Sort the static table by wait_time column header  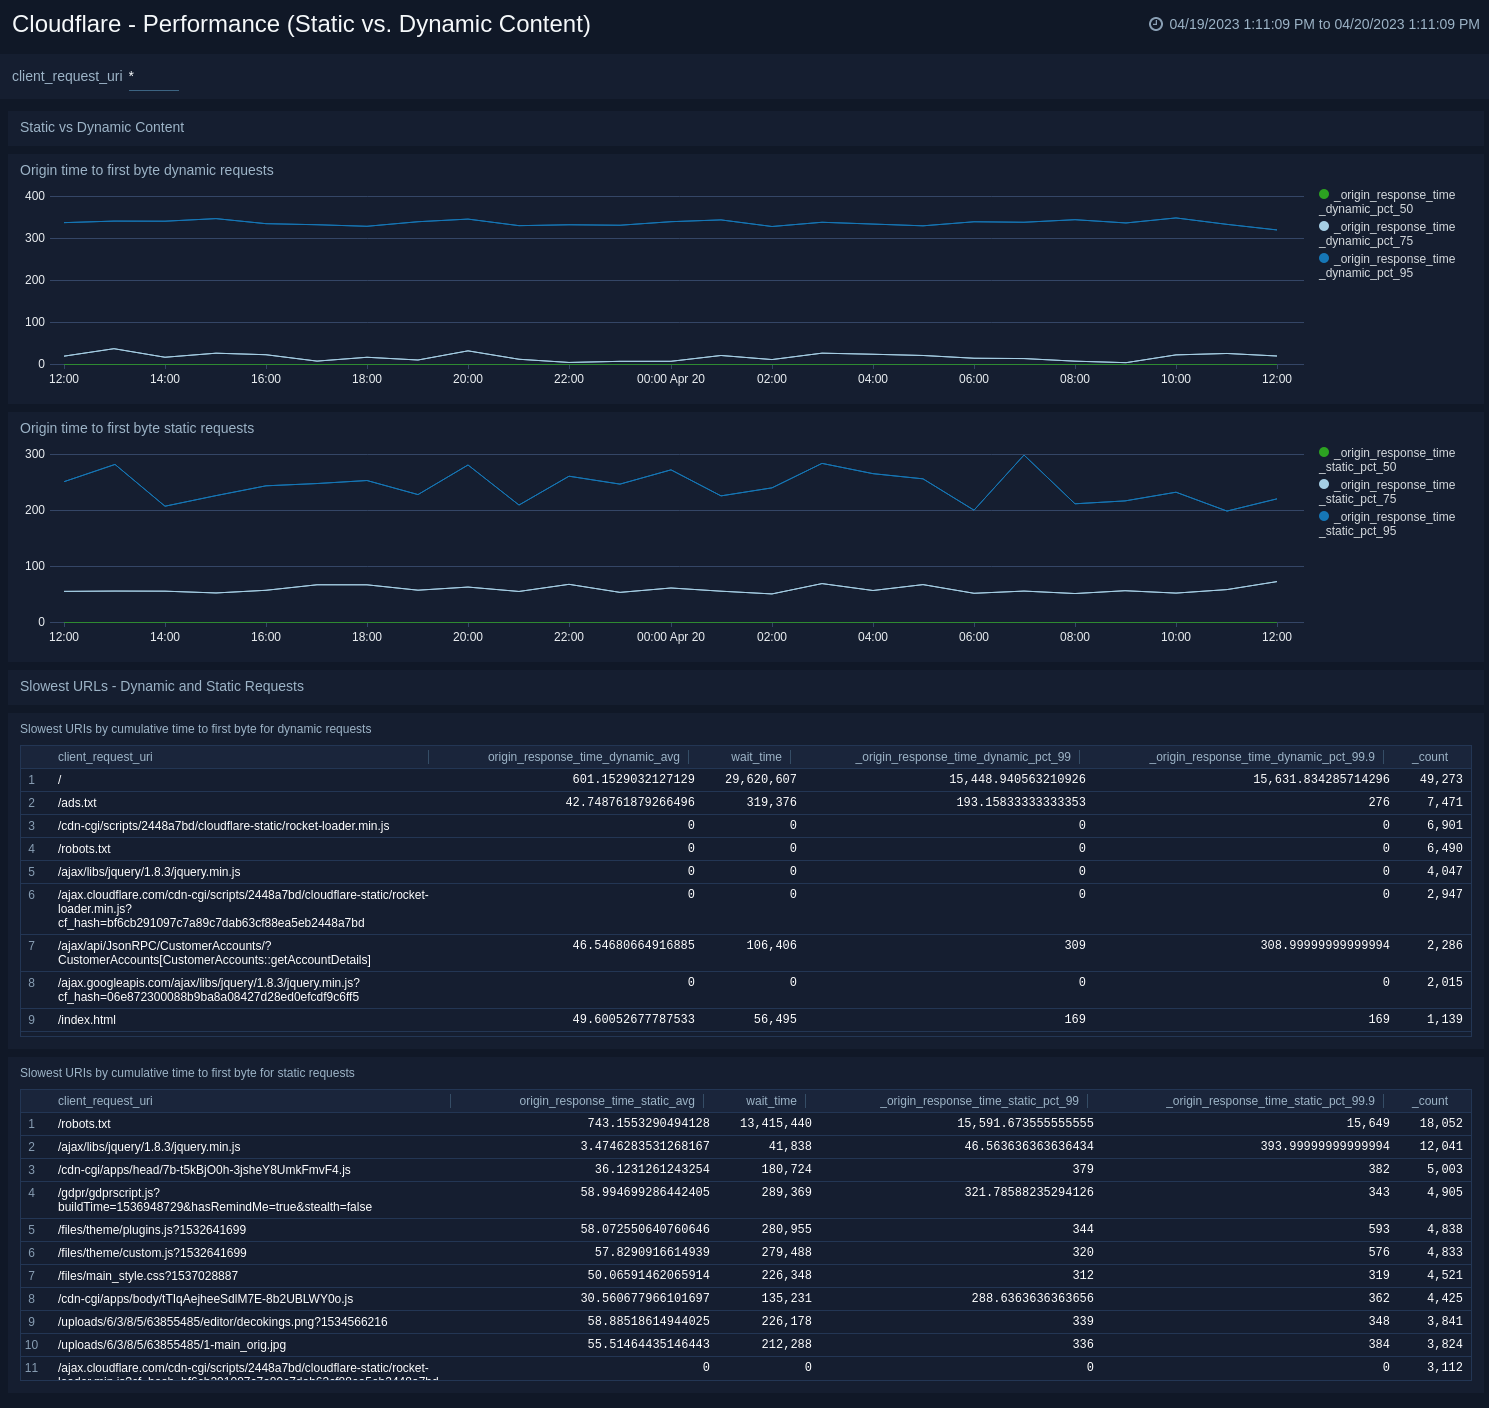[x=770, y=1101]
